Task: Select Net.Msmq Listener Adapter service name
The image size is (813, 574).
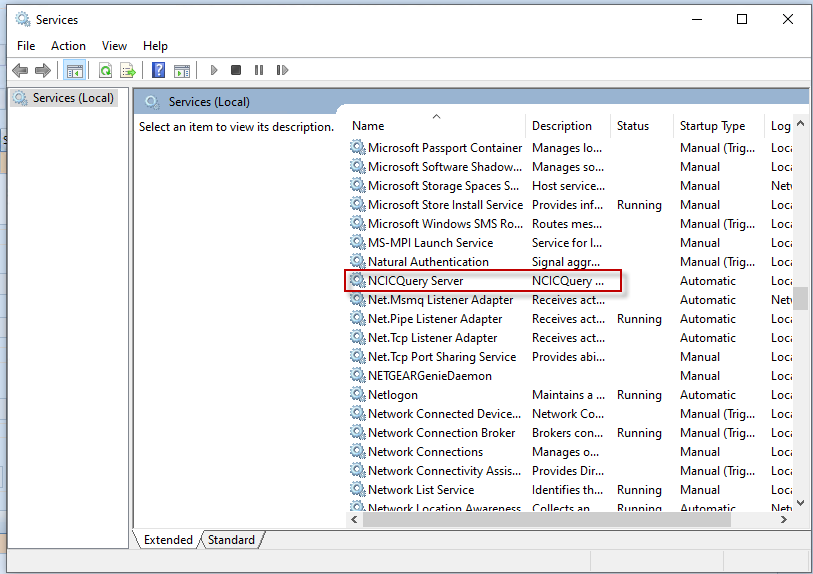Action: (x=440, y=300)
